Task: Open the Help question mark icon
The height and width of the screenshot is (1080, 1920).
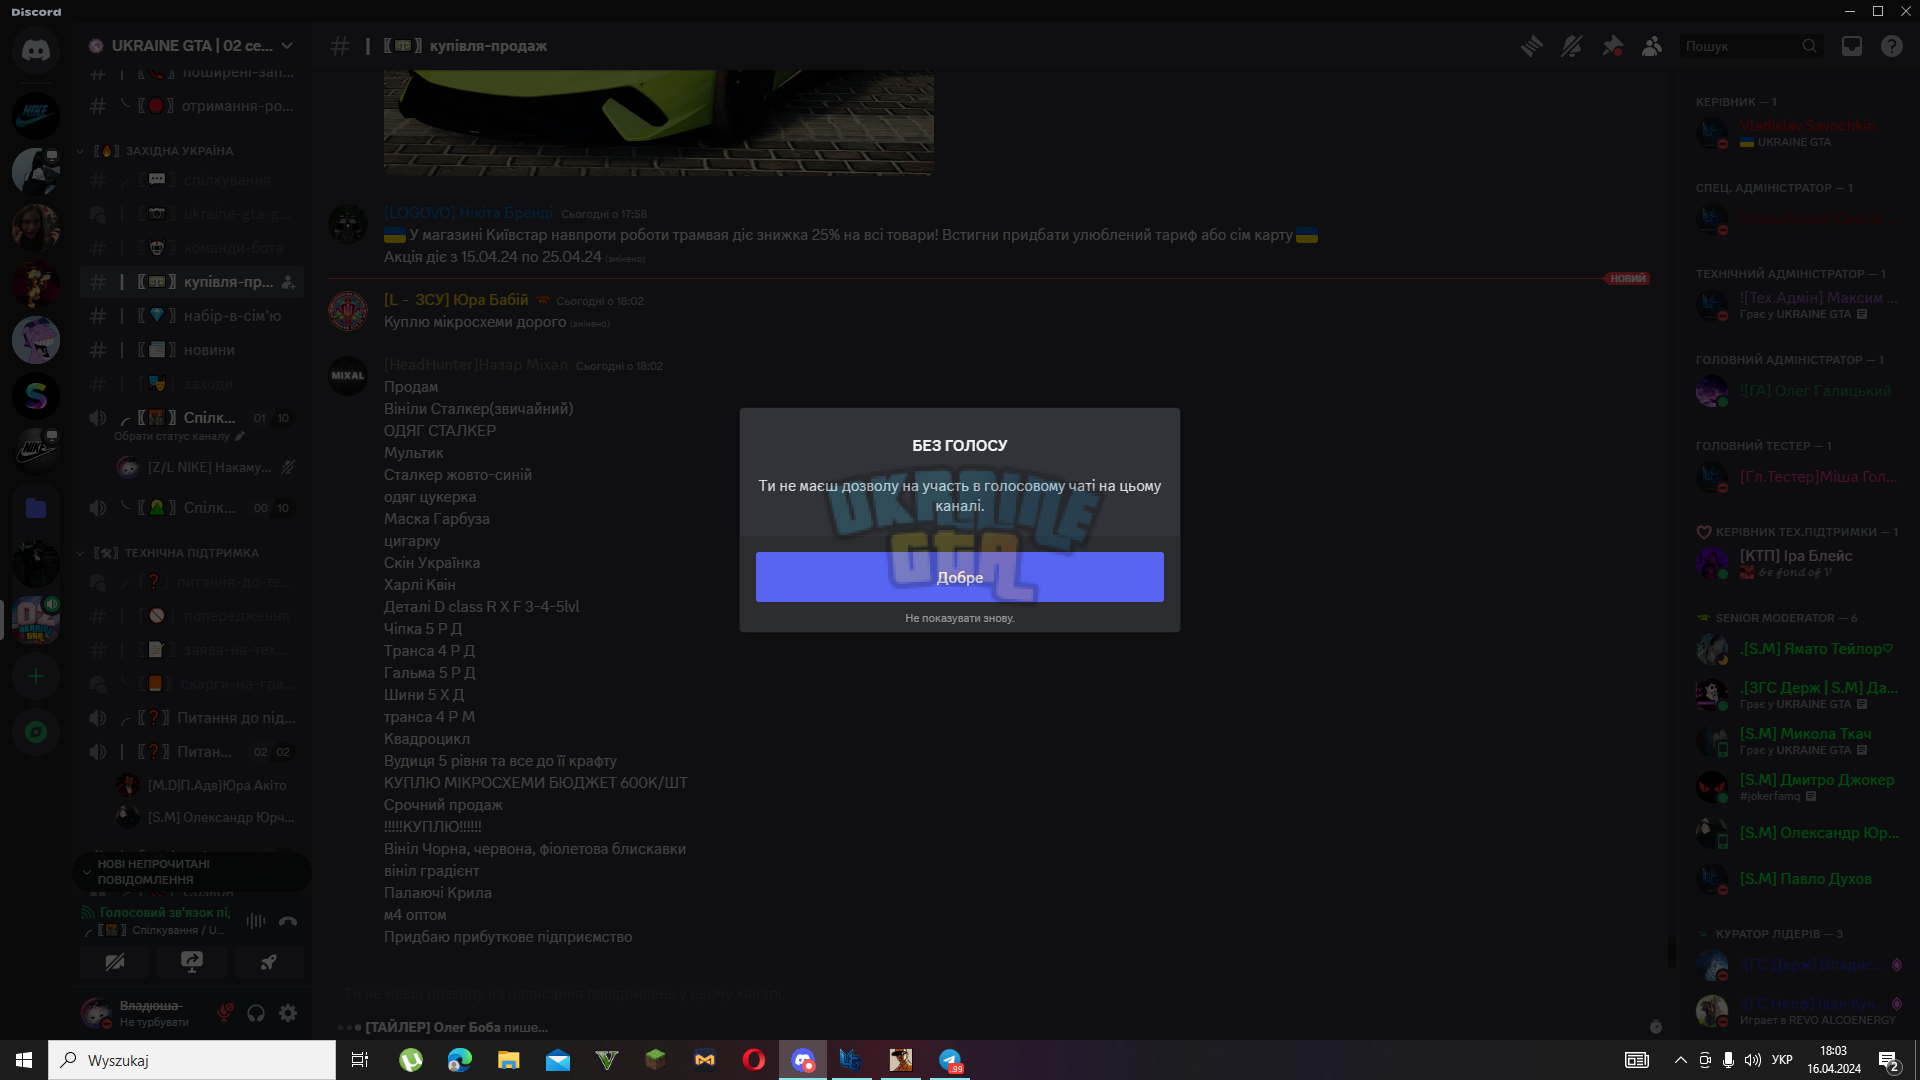Action: click(x=1891, y=46)
